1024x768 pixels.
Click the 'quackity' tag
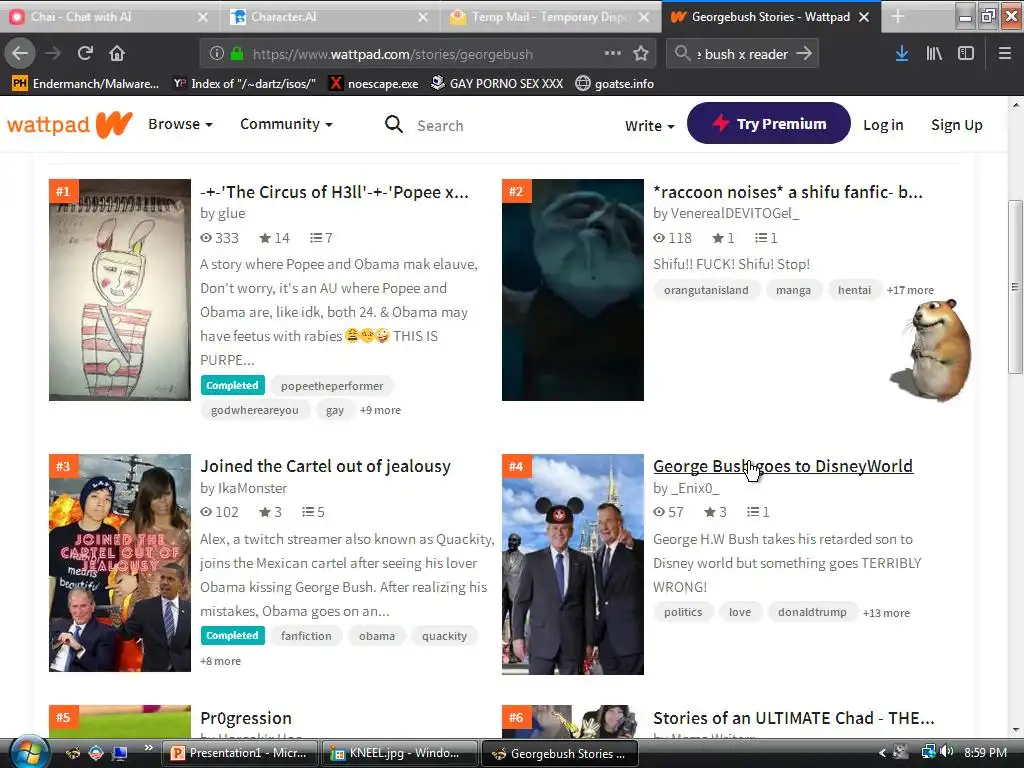tap(444, 636)
